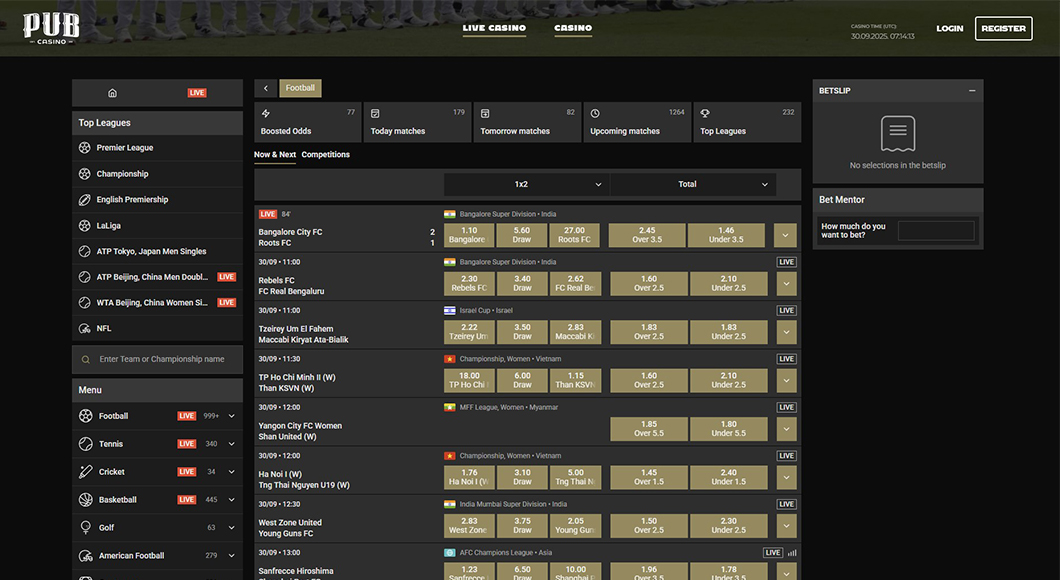Click the Register button

pyautogui.click(x=1003, y=28)
